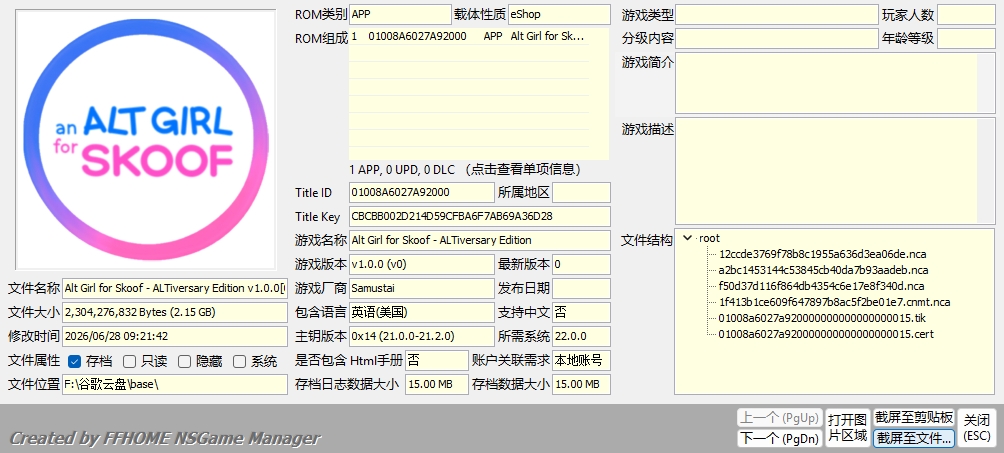
Task: Click the 账户关联需求 field 本地账号
Action: [x=581, y=360]
